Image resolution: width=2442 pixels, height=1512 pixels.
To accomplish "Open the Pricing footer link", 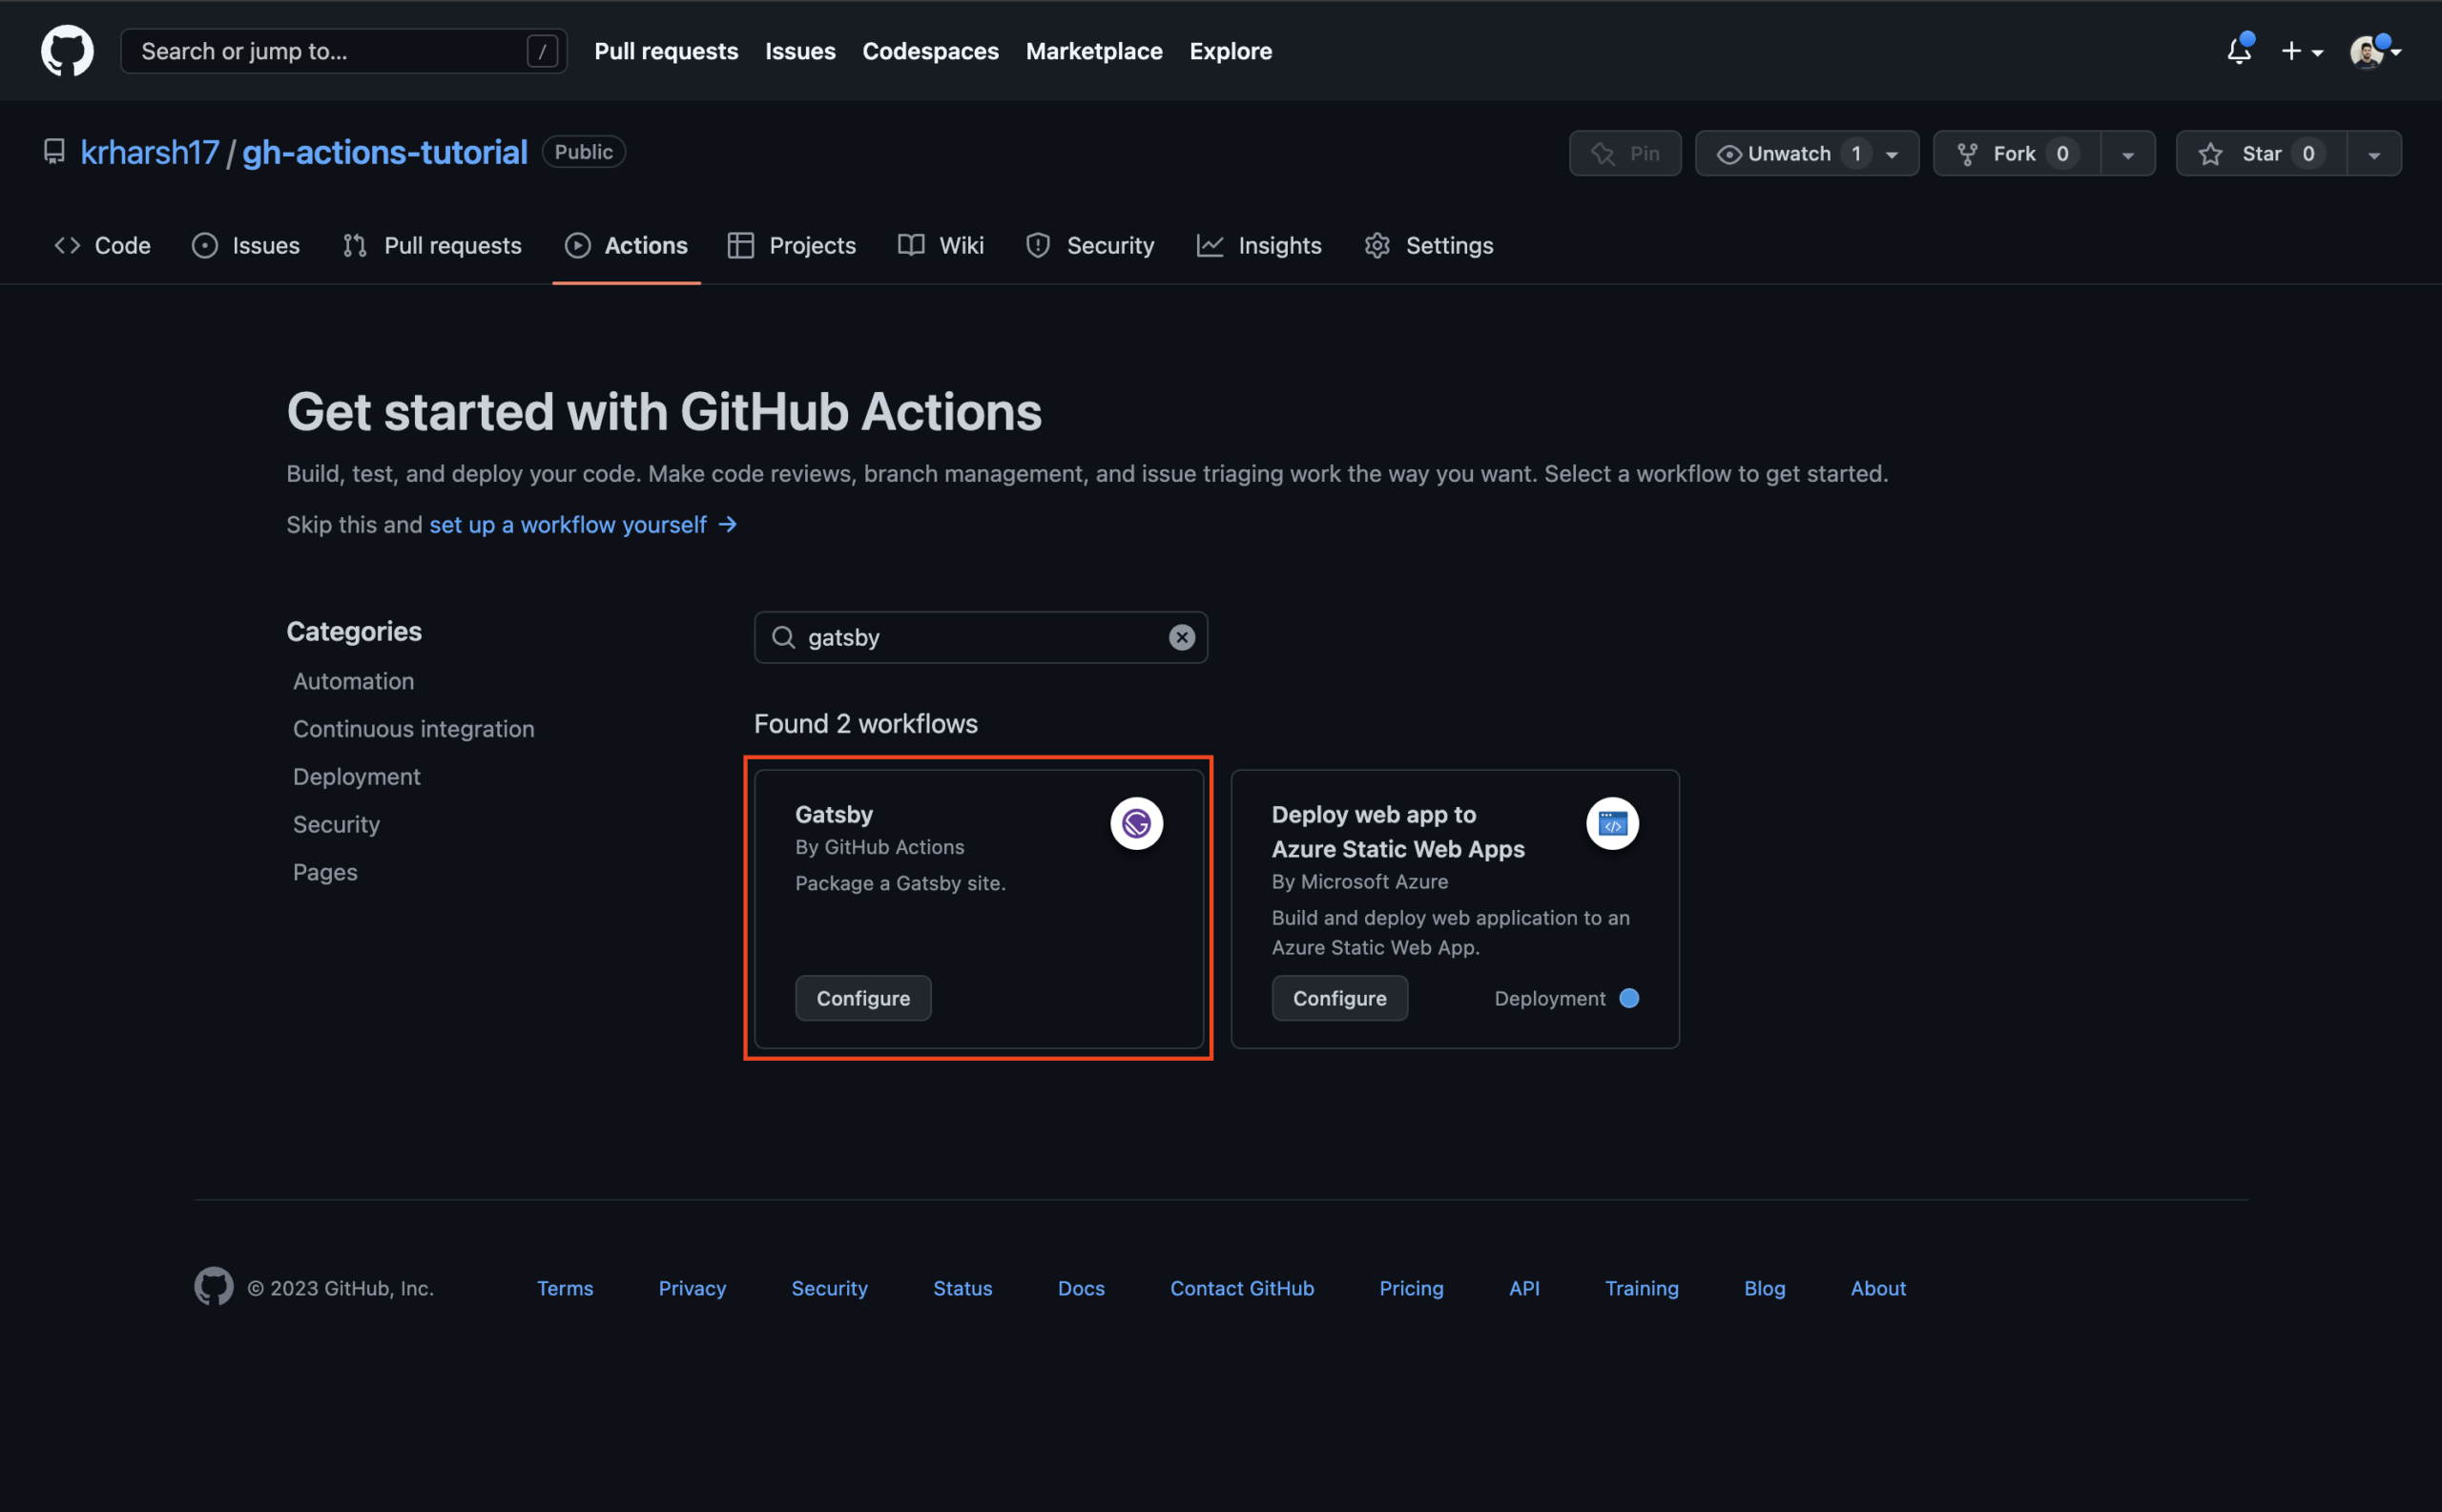I will point(1411,1288).
